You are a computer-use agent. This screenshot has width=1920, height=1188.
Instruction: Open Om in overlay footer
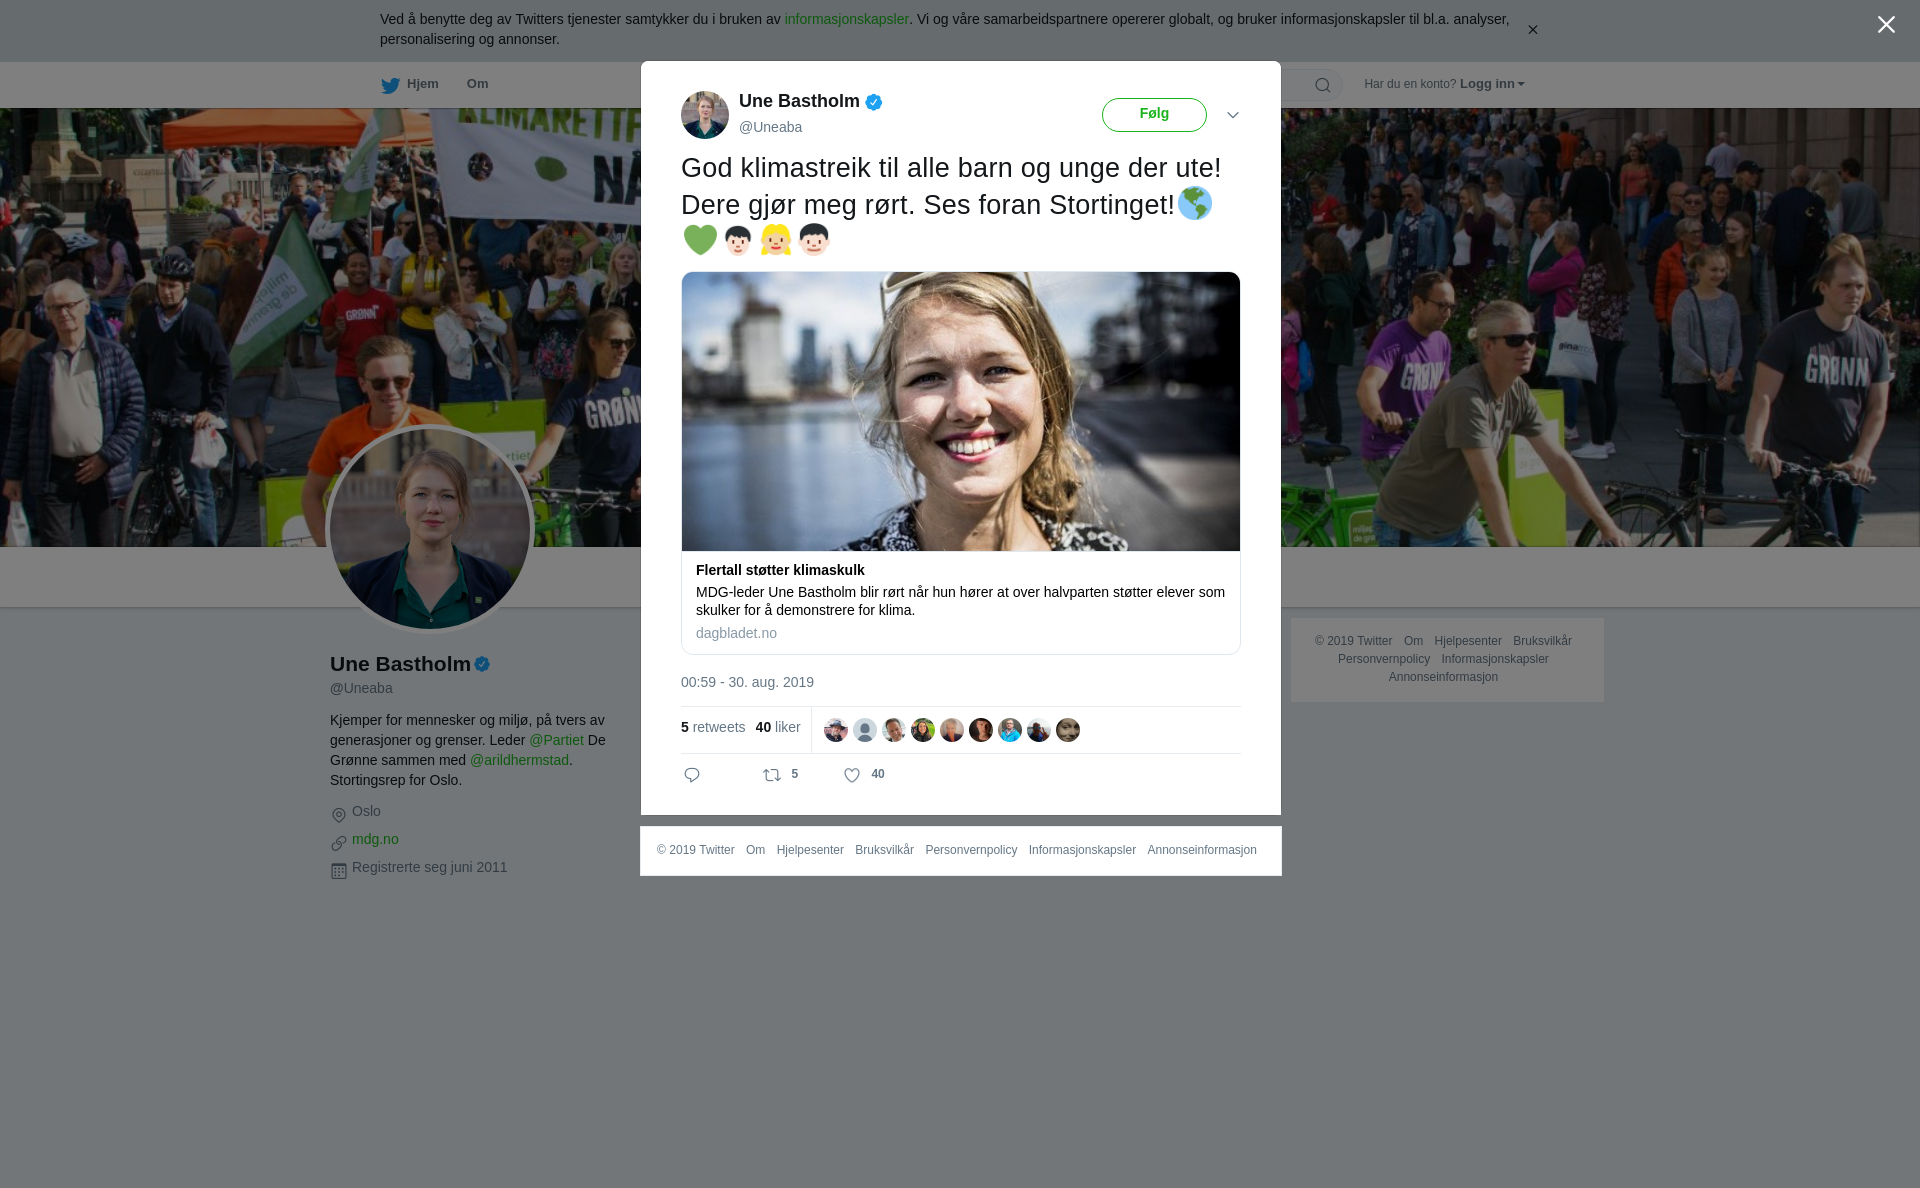pos(755,850)
